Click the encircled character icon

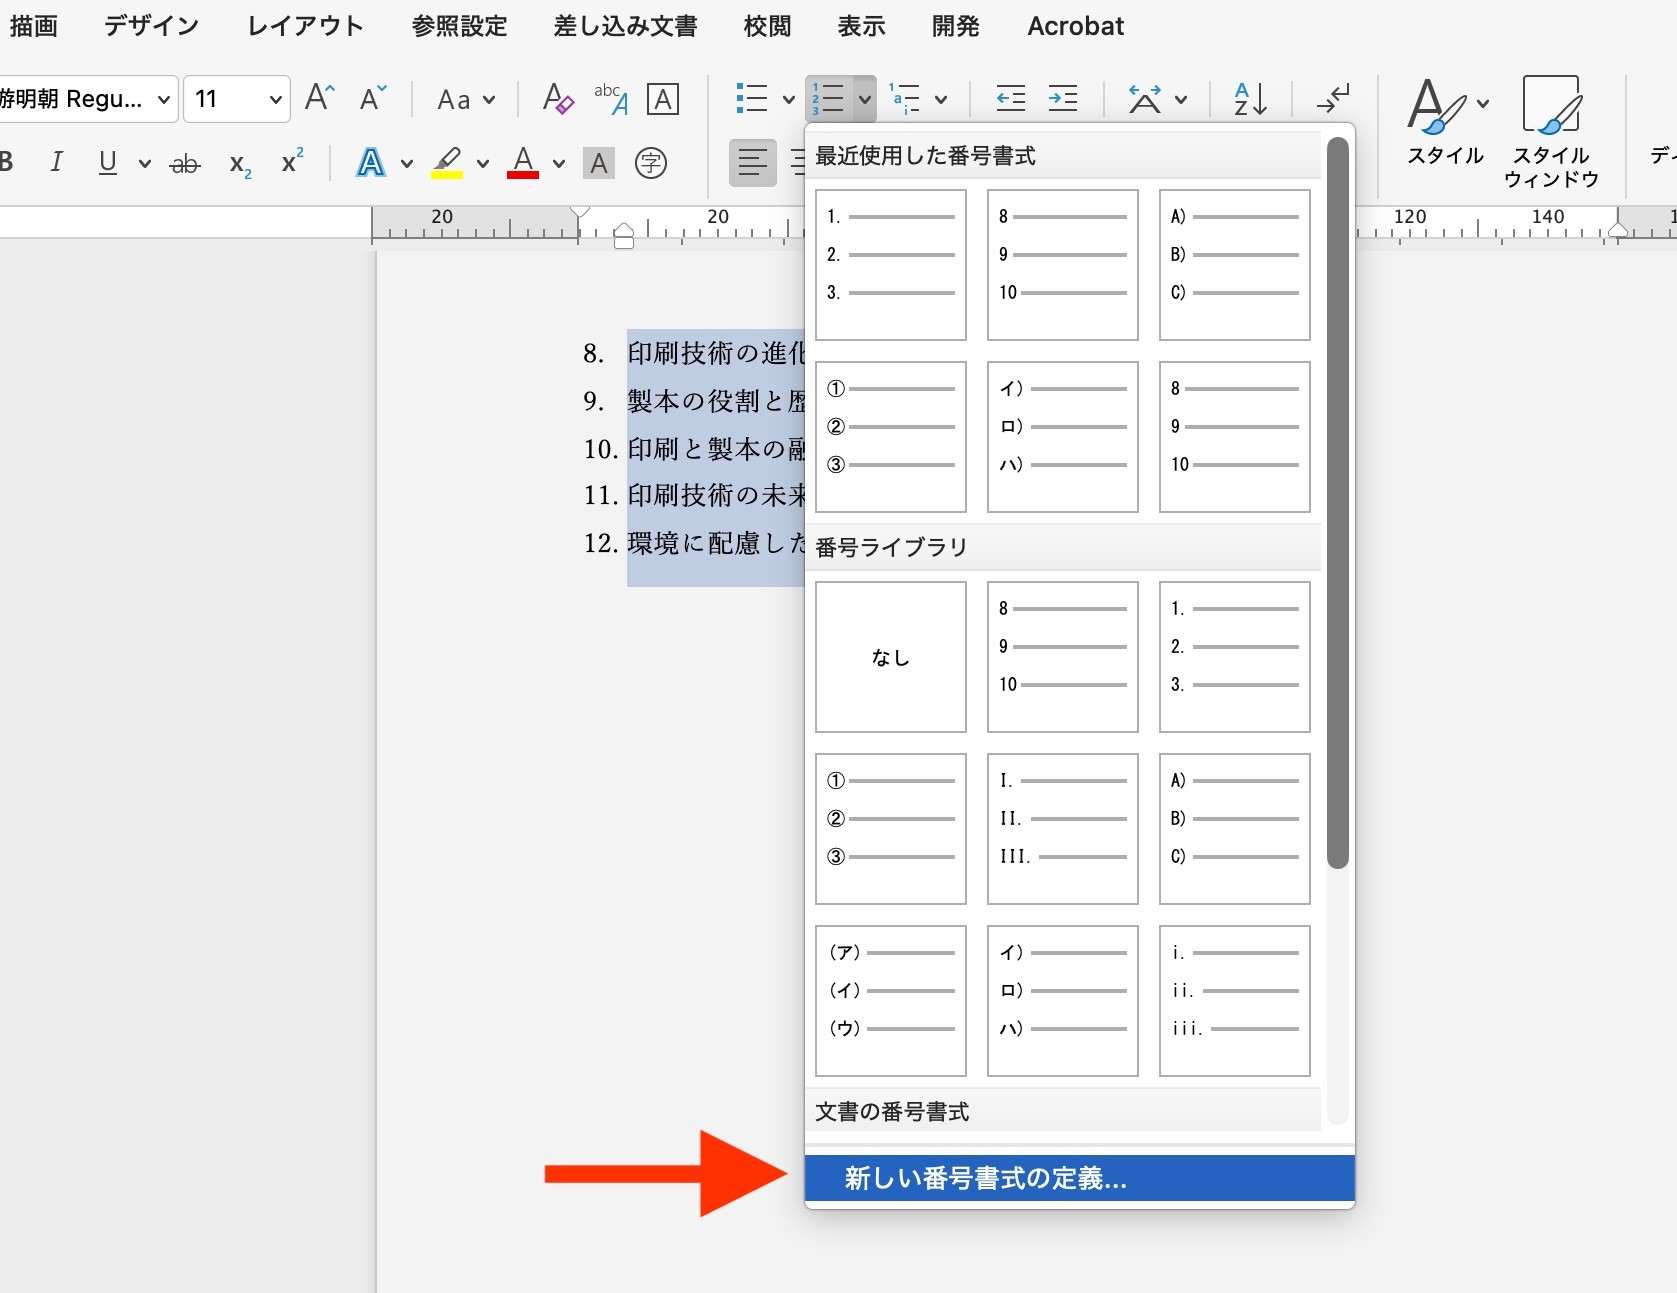click(x=651, y=162)
